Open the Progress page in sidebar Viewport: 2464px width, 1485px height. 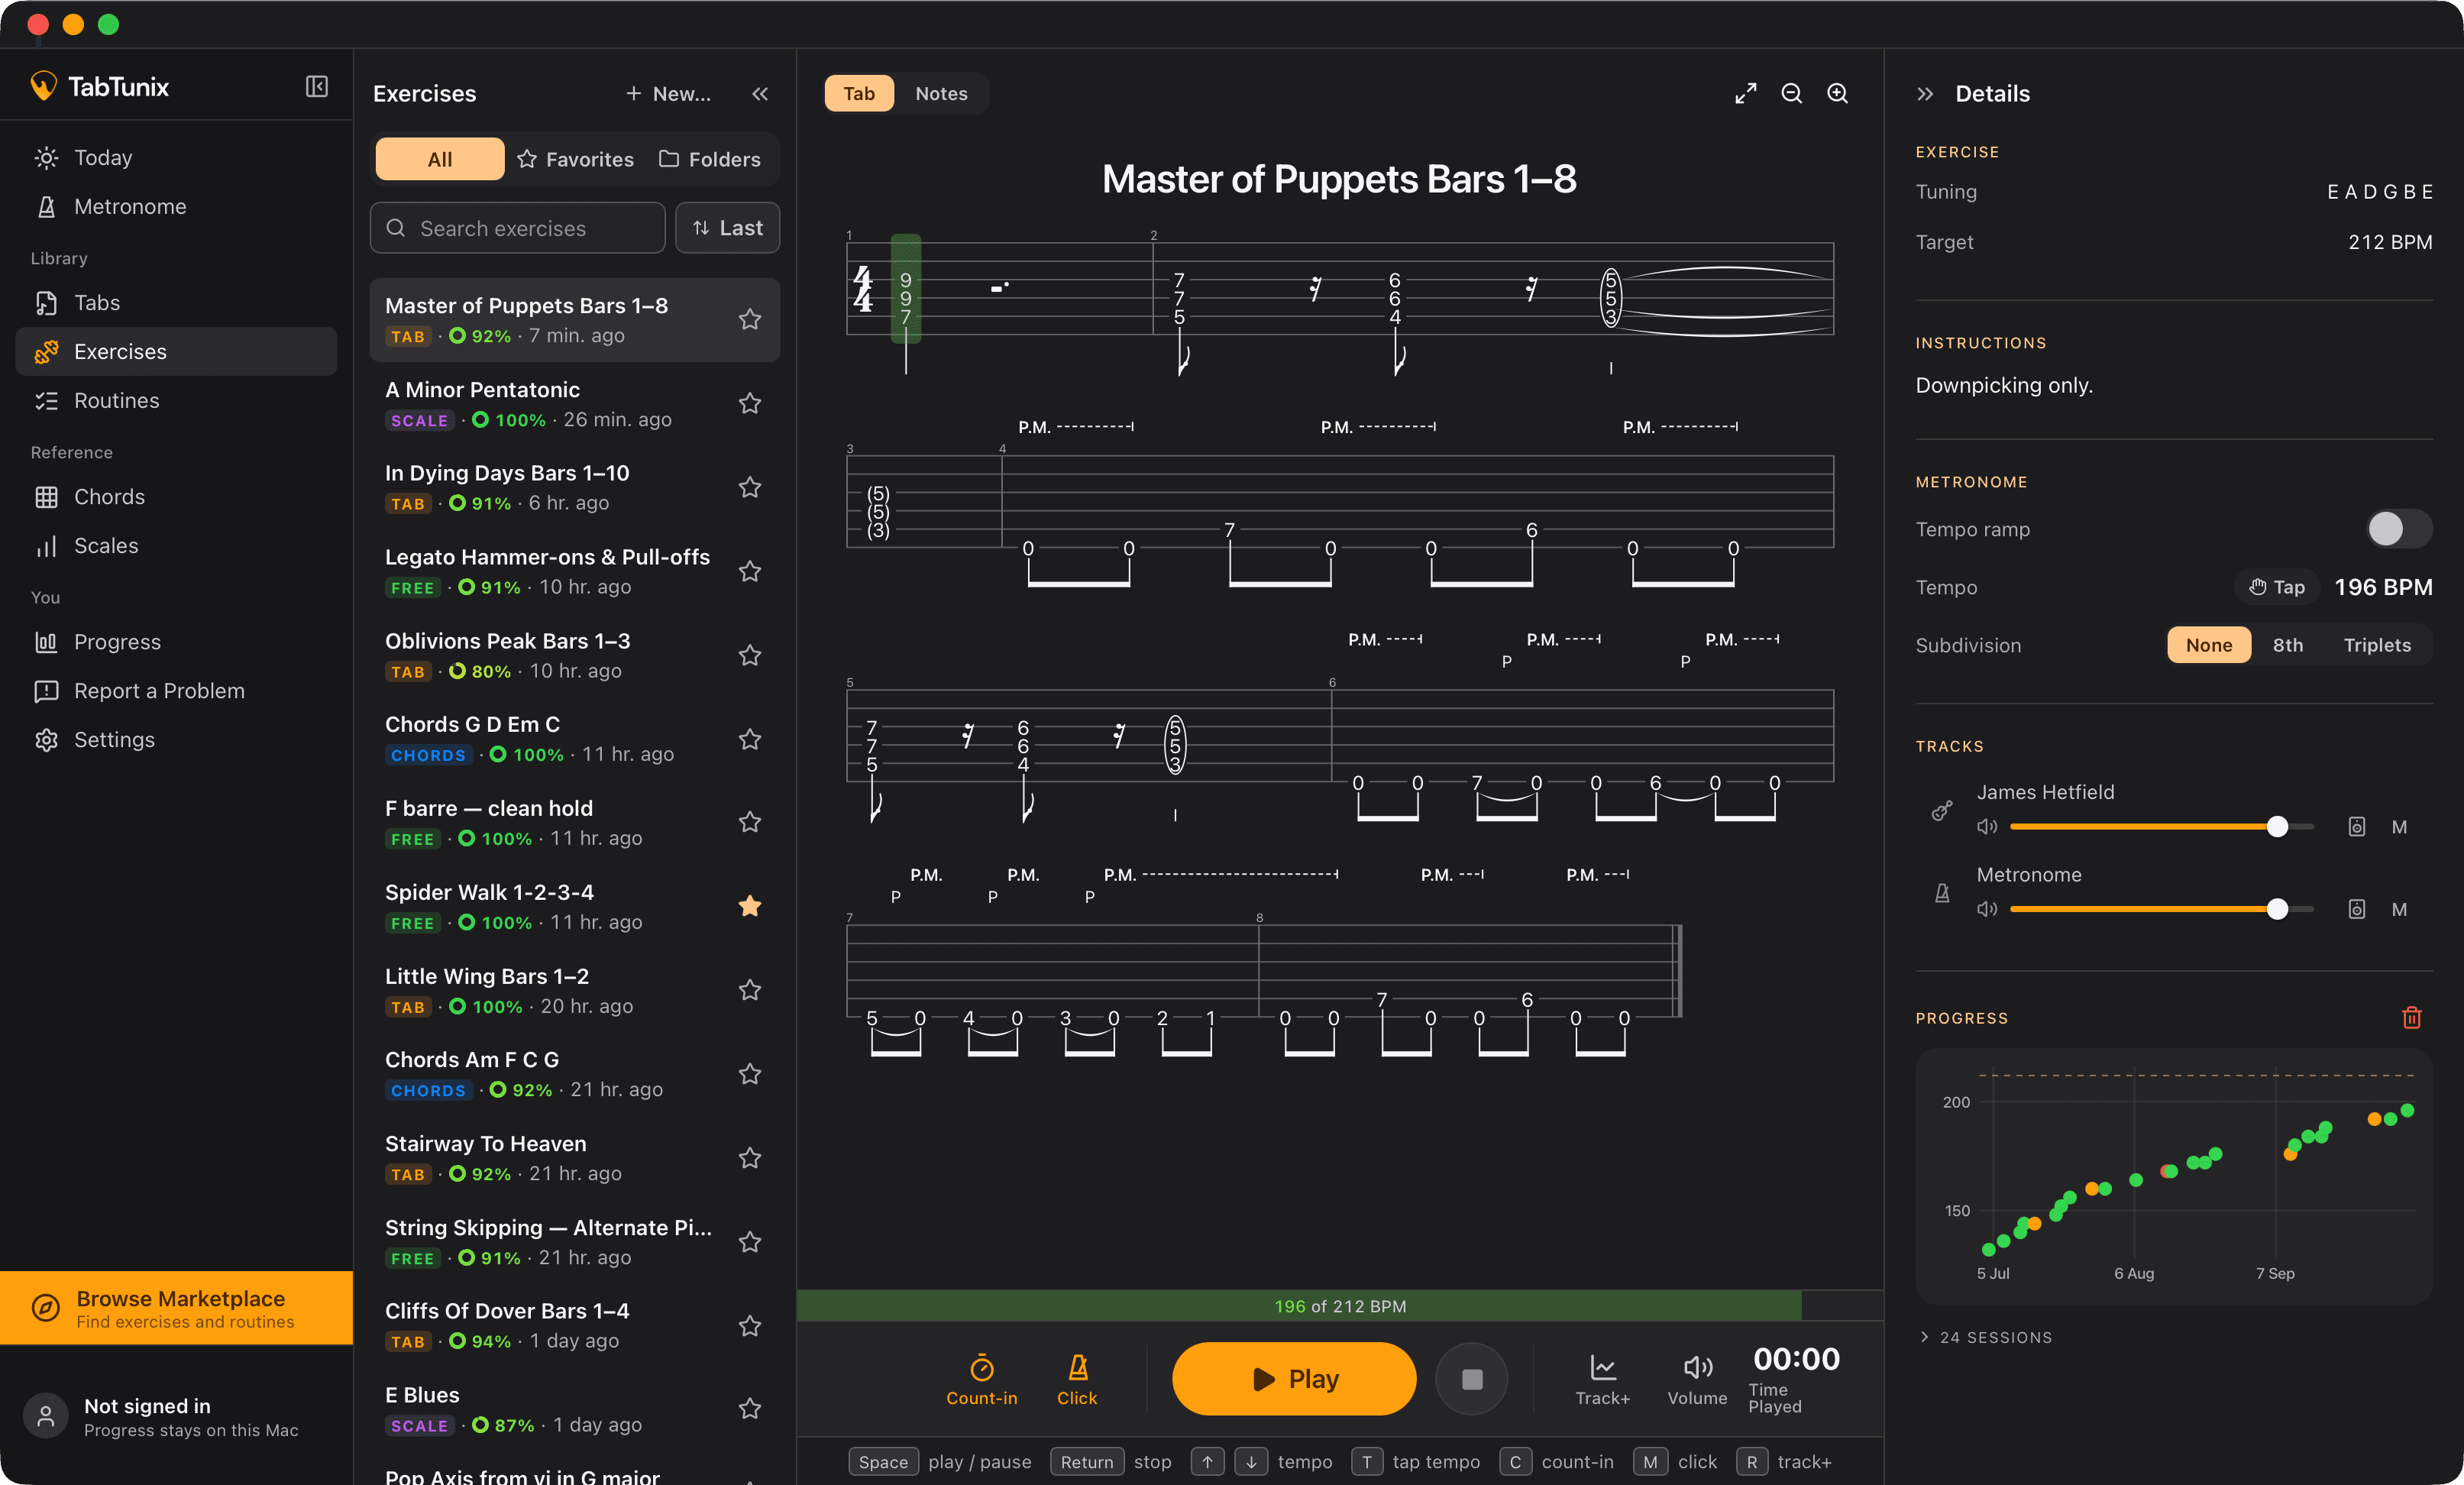tap(176, 642)
